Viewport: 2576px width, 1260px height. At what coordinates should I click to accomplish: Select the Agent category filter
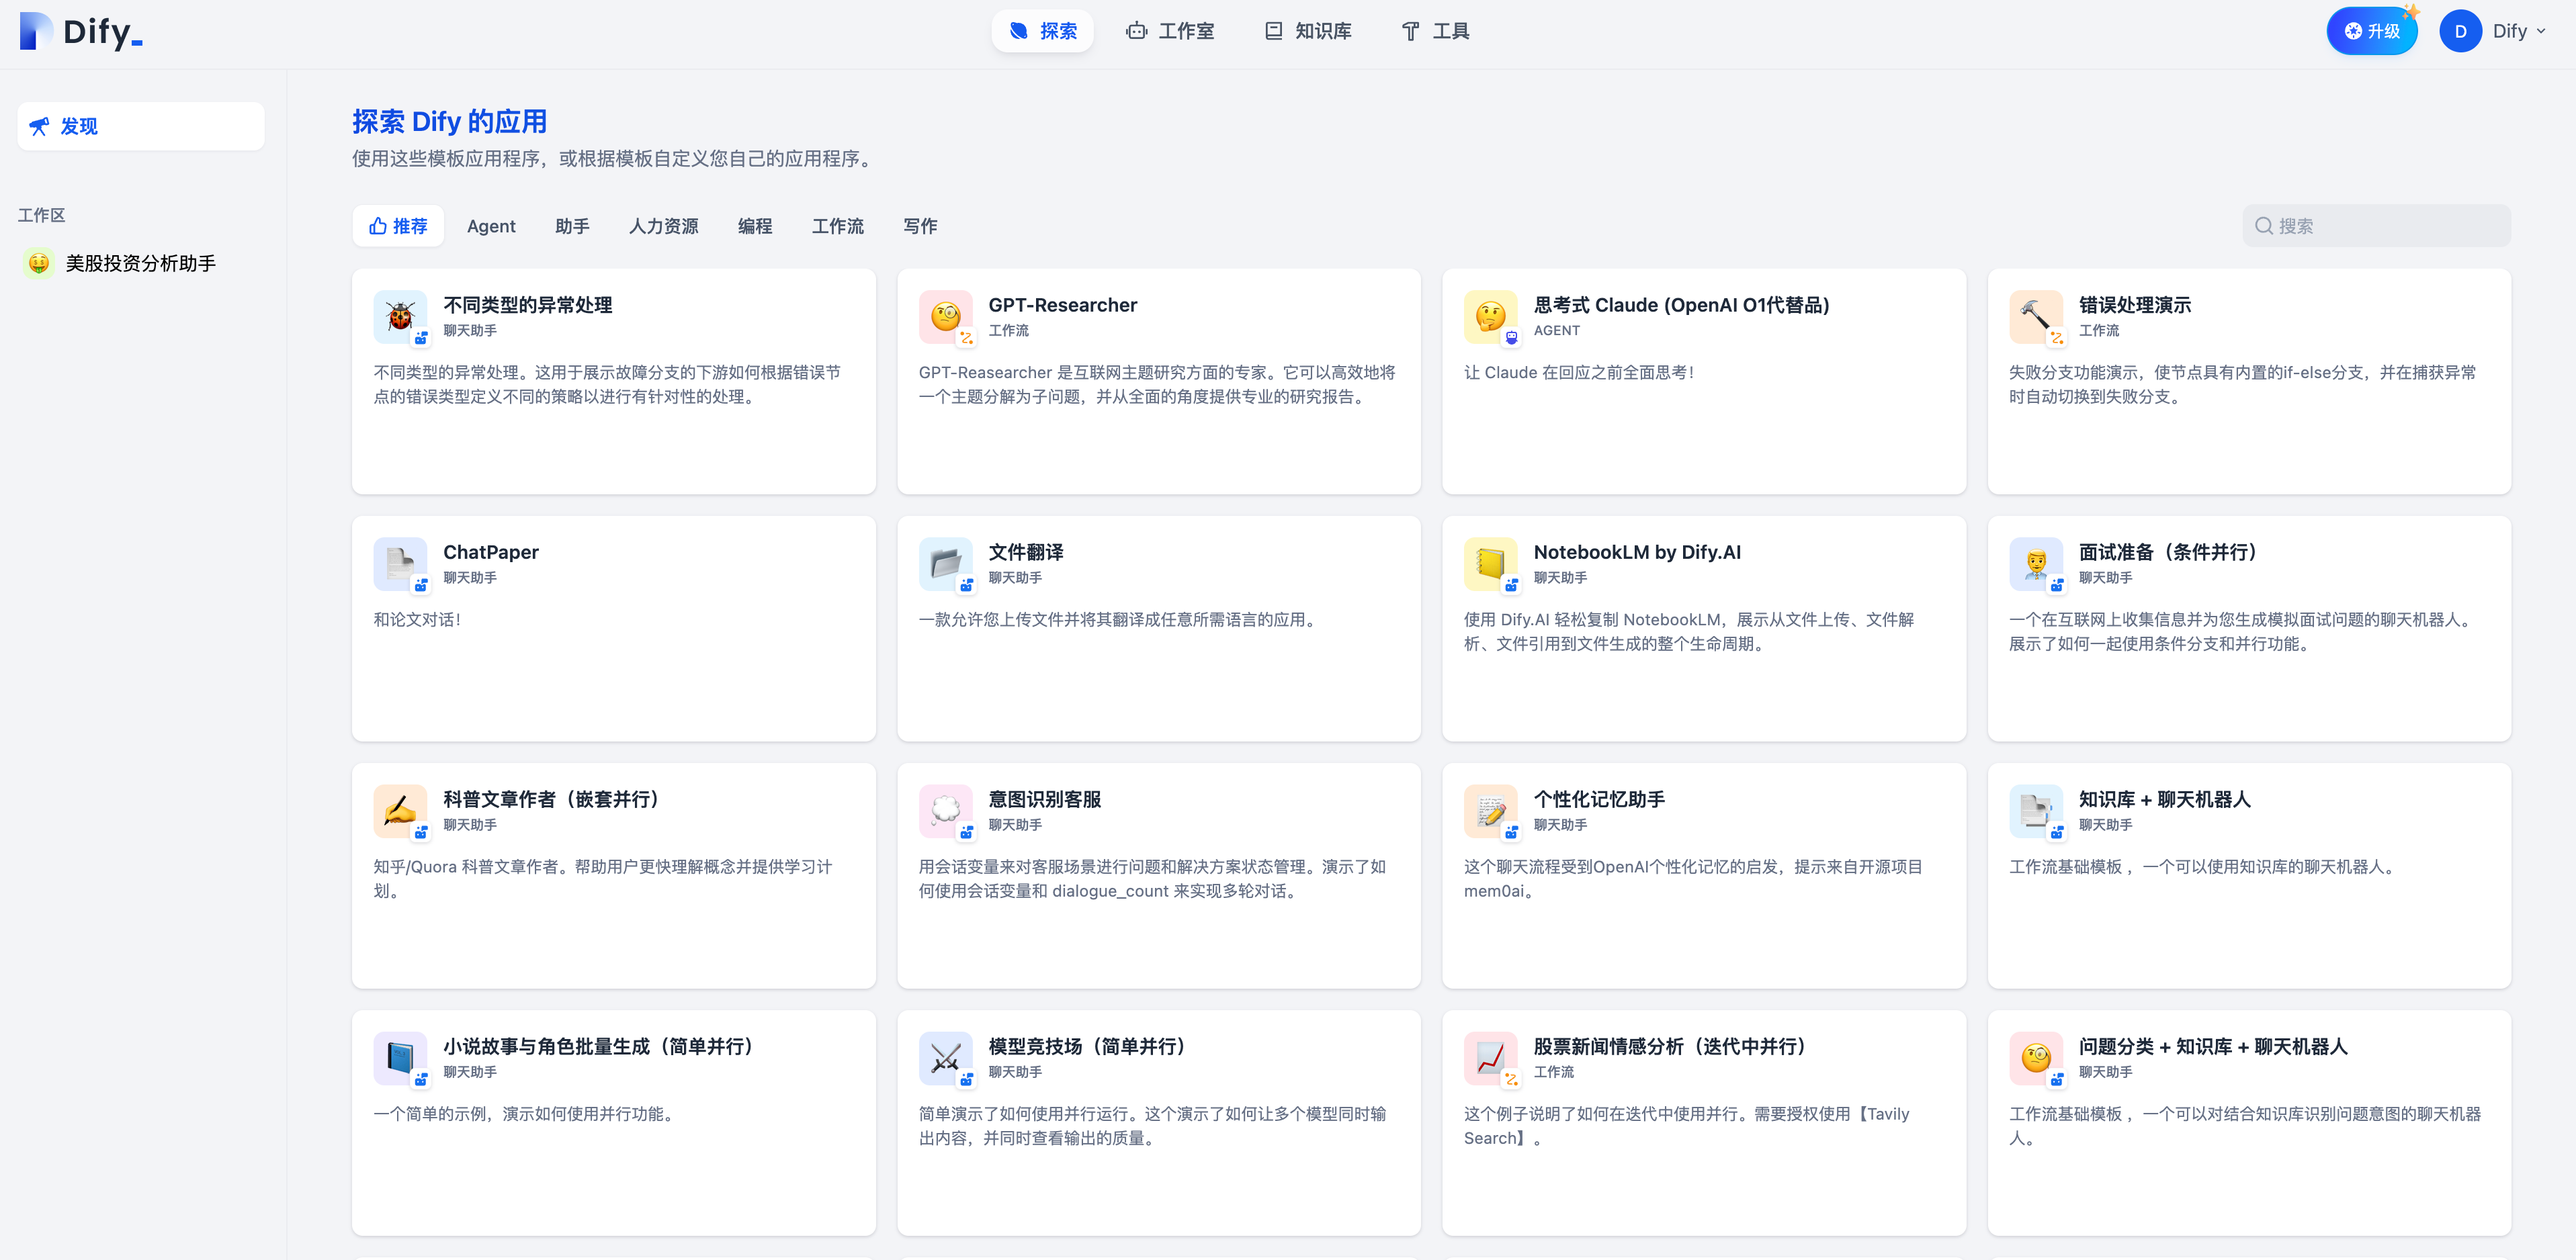[491, 226]
